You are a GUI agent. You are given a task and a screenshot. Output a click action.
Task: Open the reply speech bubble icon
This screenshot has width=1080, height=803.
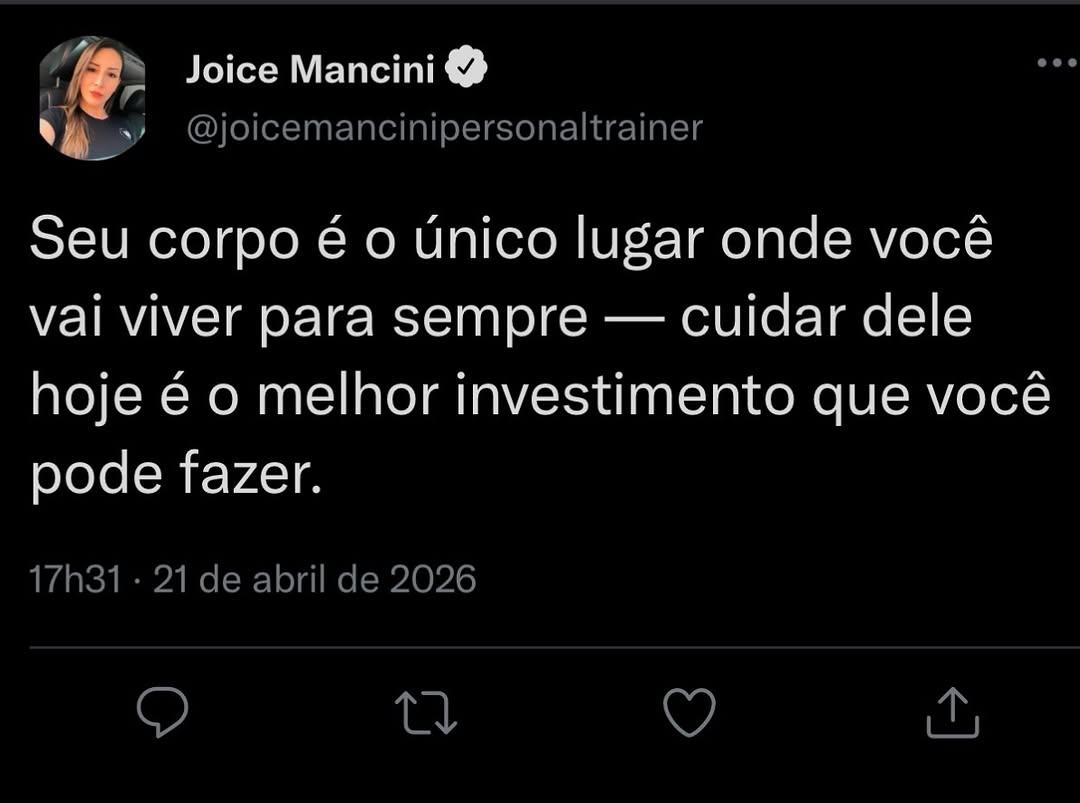[163, 711]
